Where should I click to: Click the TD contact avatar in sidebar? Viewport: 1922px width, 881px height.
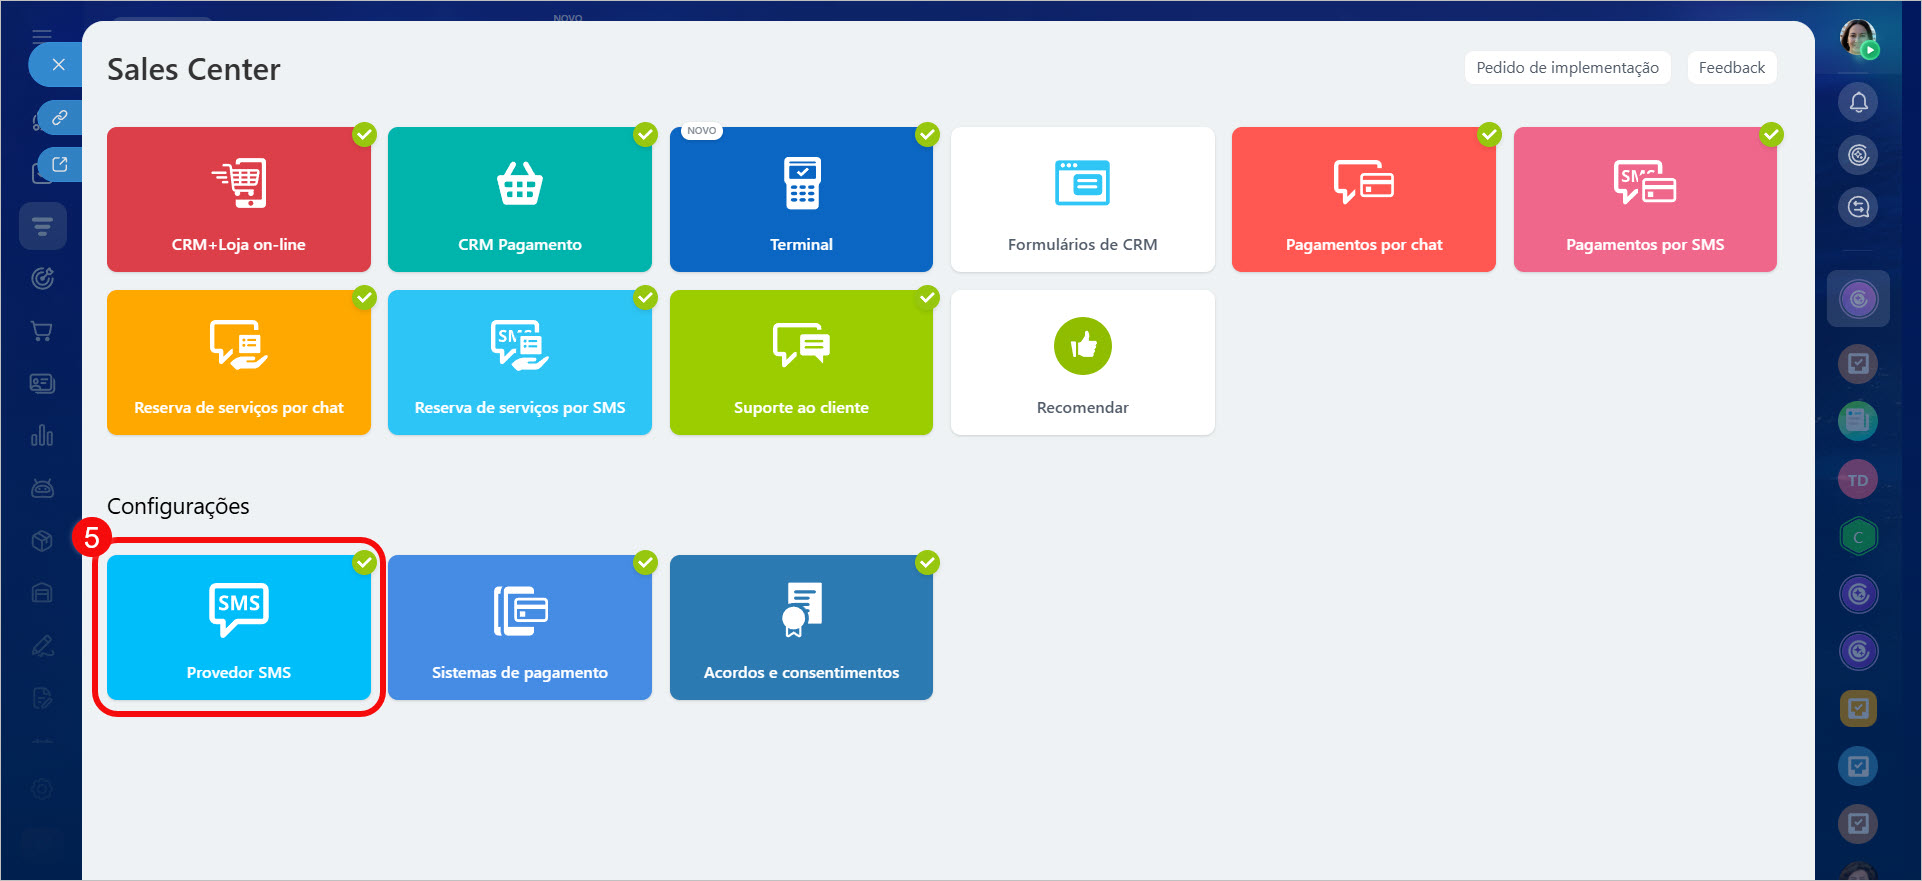pos(1857,480)
